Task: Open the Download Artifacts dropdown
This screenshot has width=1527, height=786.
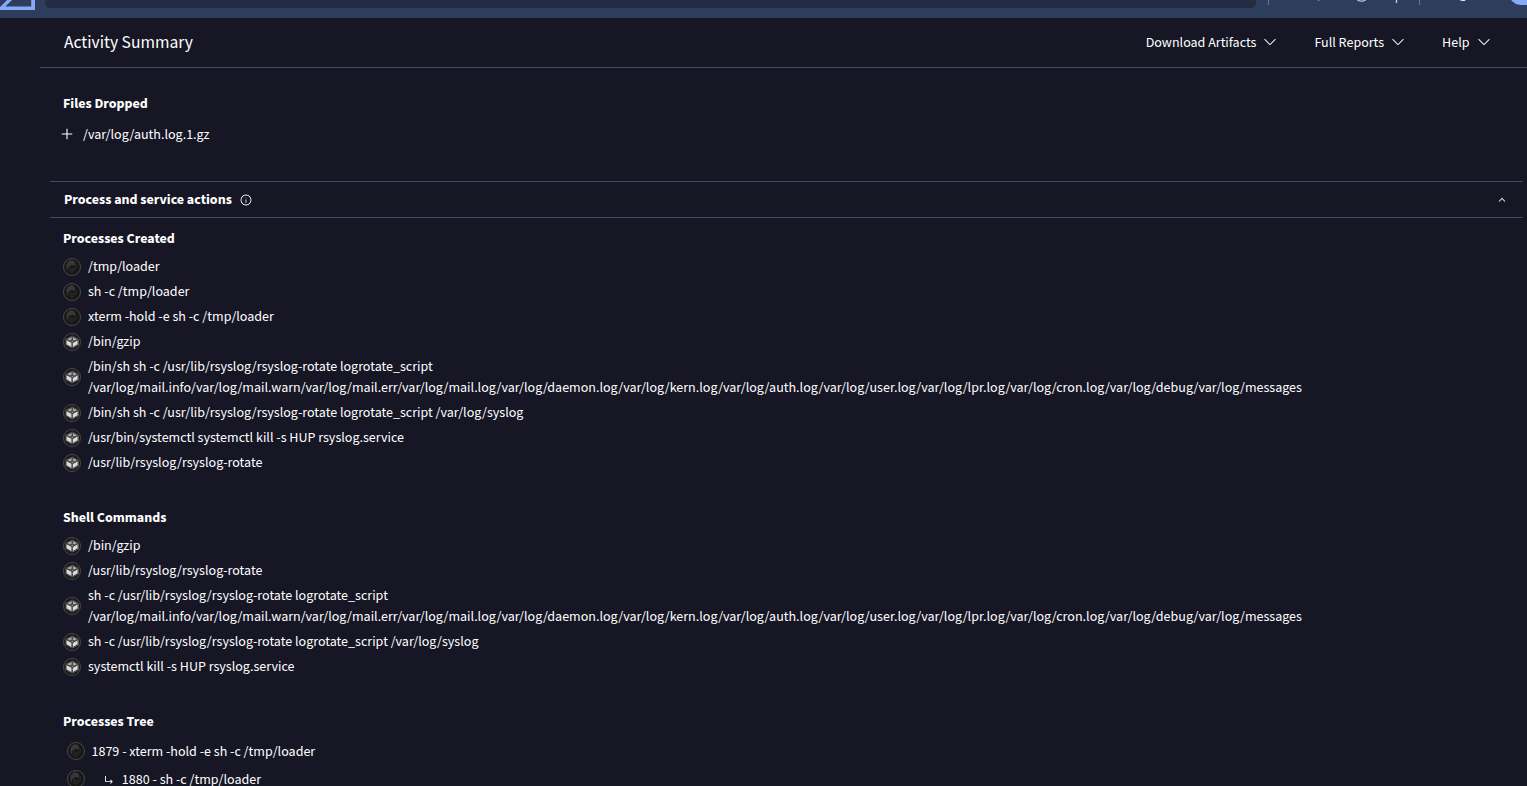Action: point(1209,42)
